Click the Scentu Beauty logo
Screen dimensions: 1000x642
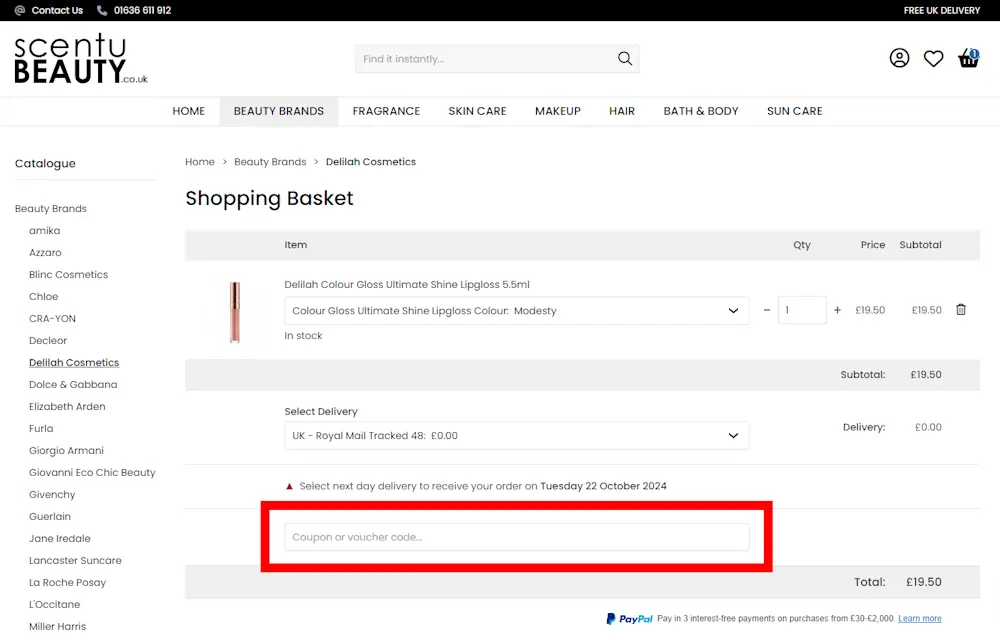click(x=80, y=59)
